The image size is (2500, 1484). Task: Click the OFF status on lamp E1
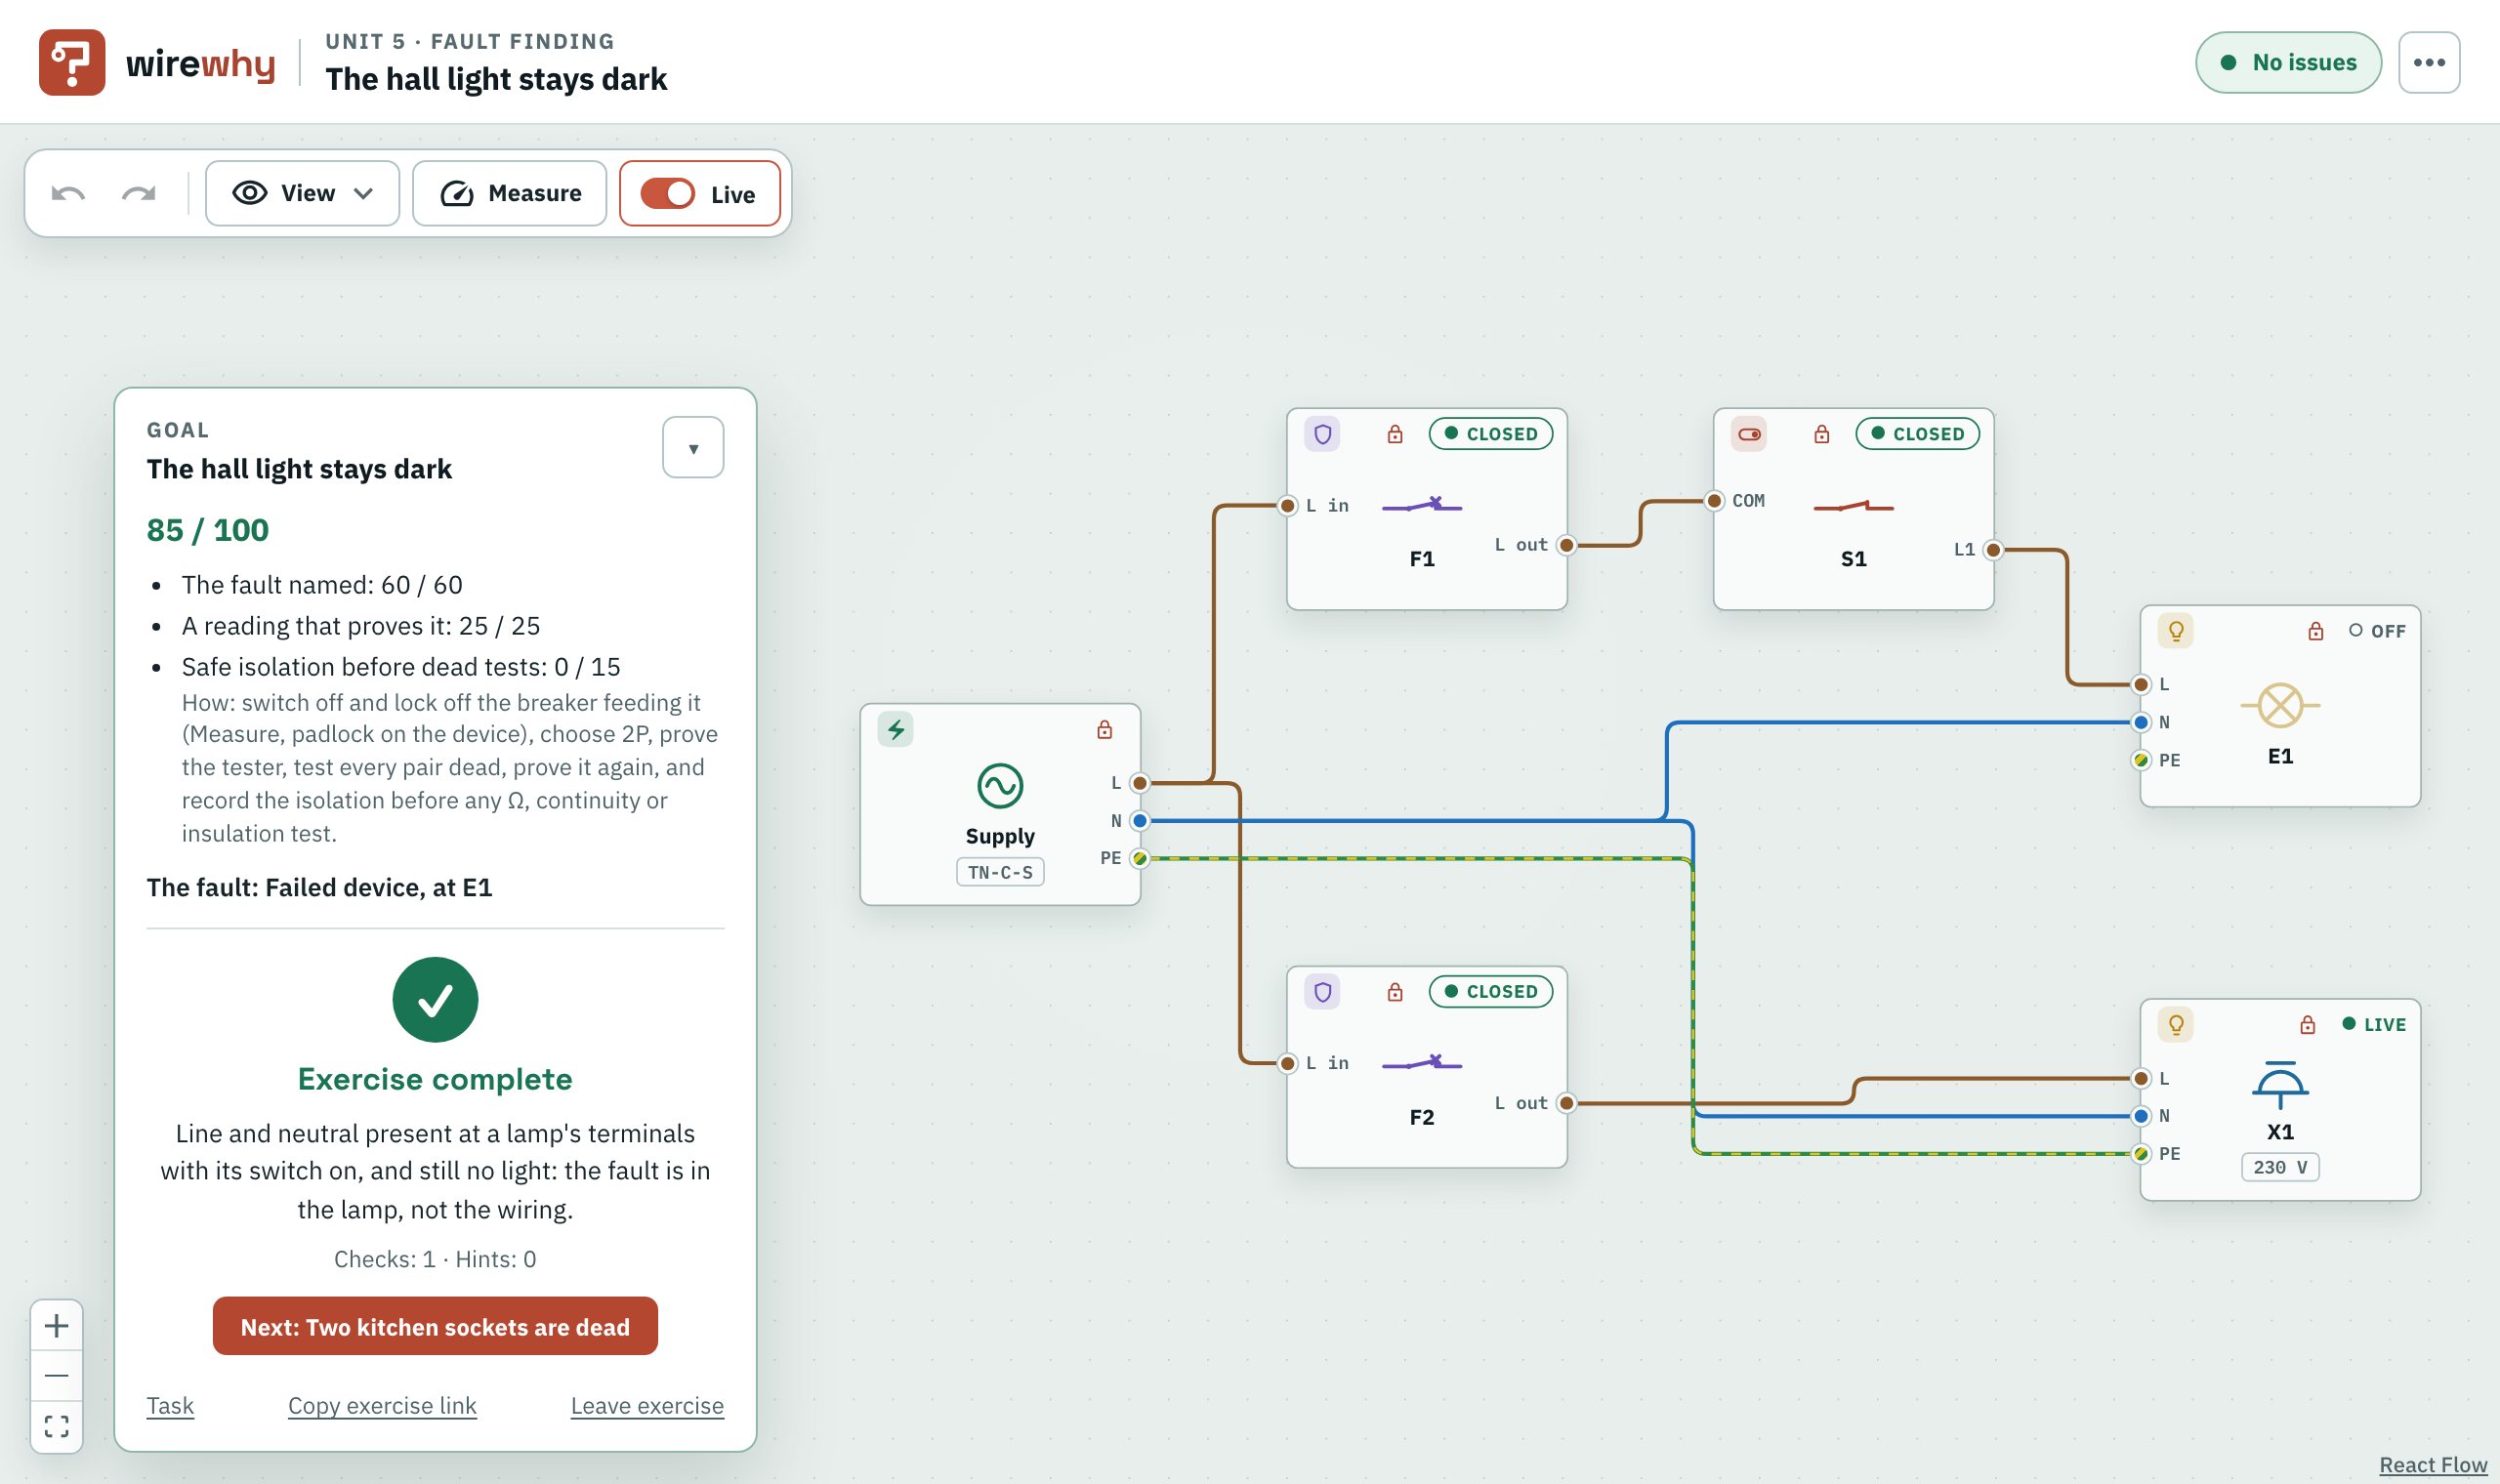(x=2378, y=631)
